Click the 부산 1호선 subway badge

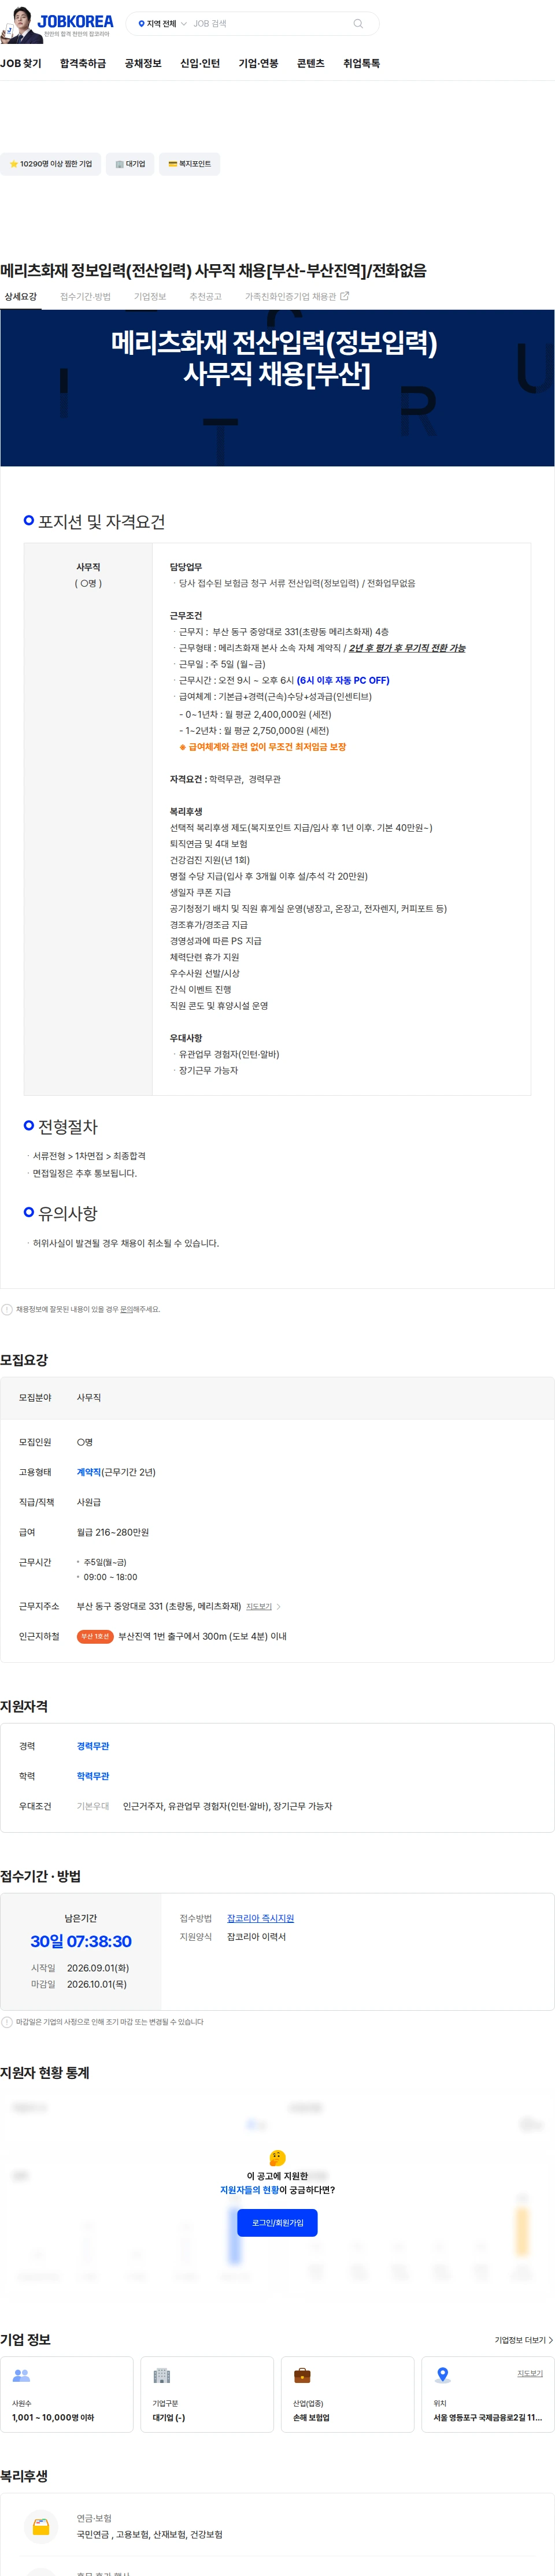[95, 1637]
